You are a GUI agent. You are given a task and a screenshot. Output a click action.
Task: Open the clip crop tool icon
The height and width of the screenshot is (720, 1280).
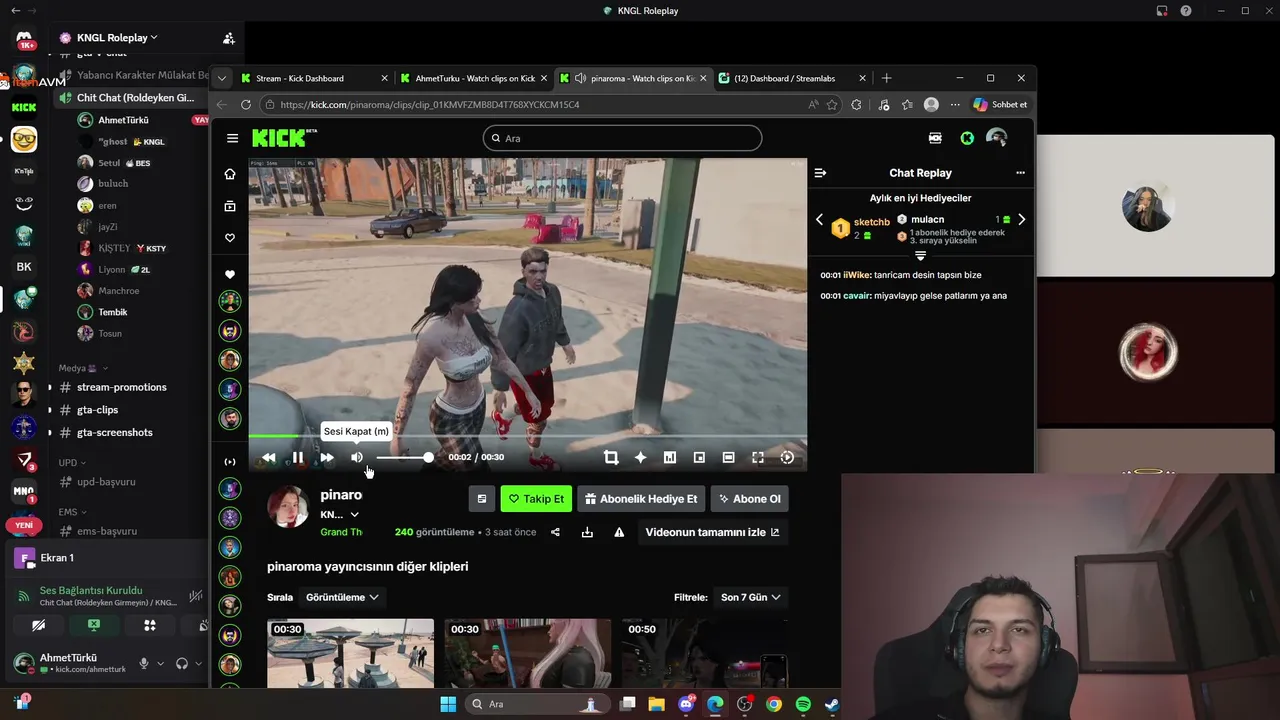pos(611,457)
